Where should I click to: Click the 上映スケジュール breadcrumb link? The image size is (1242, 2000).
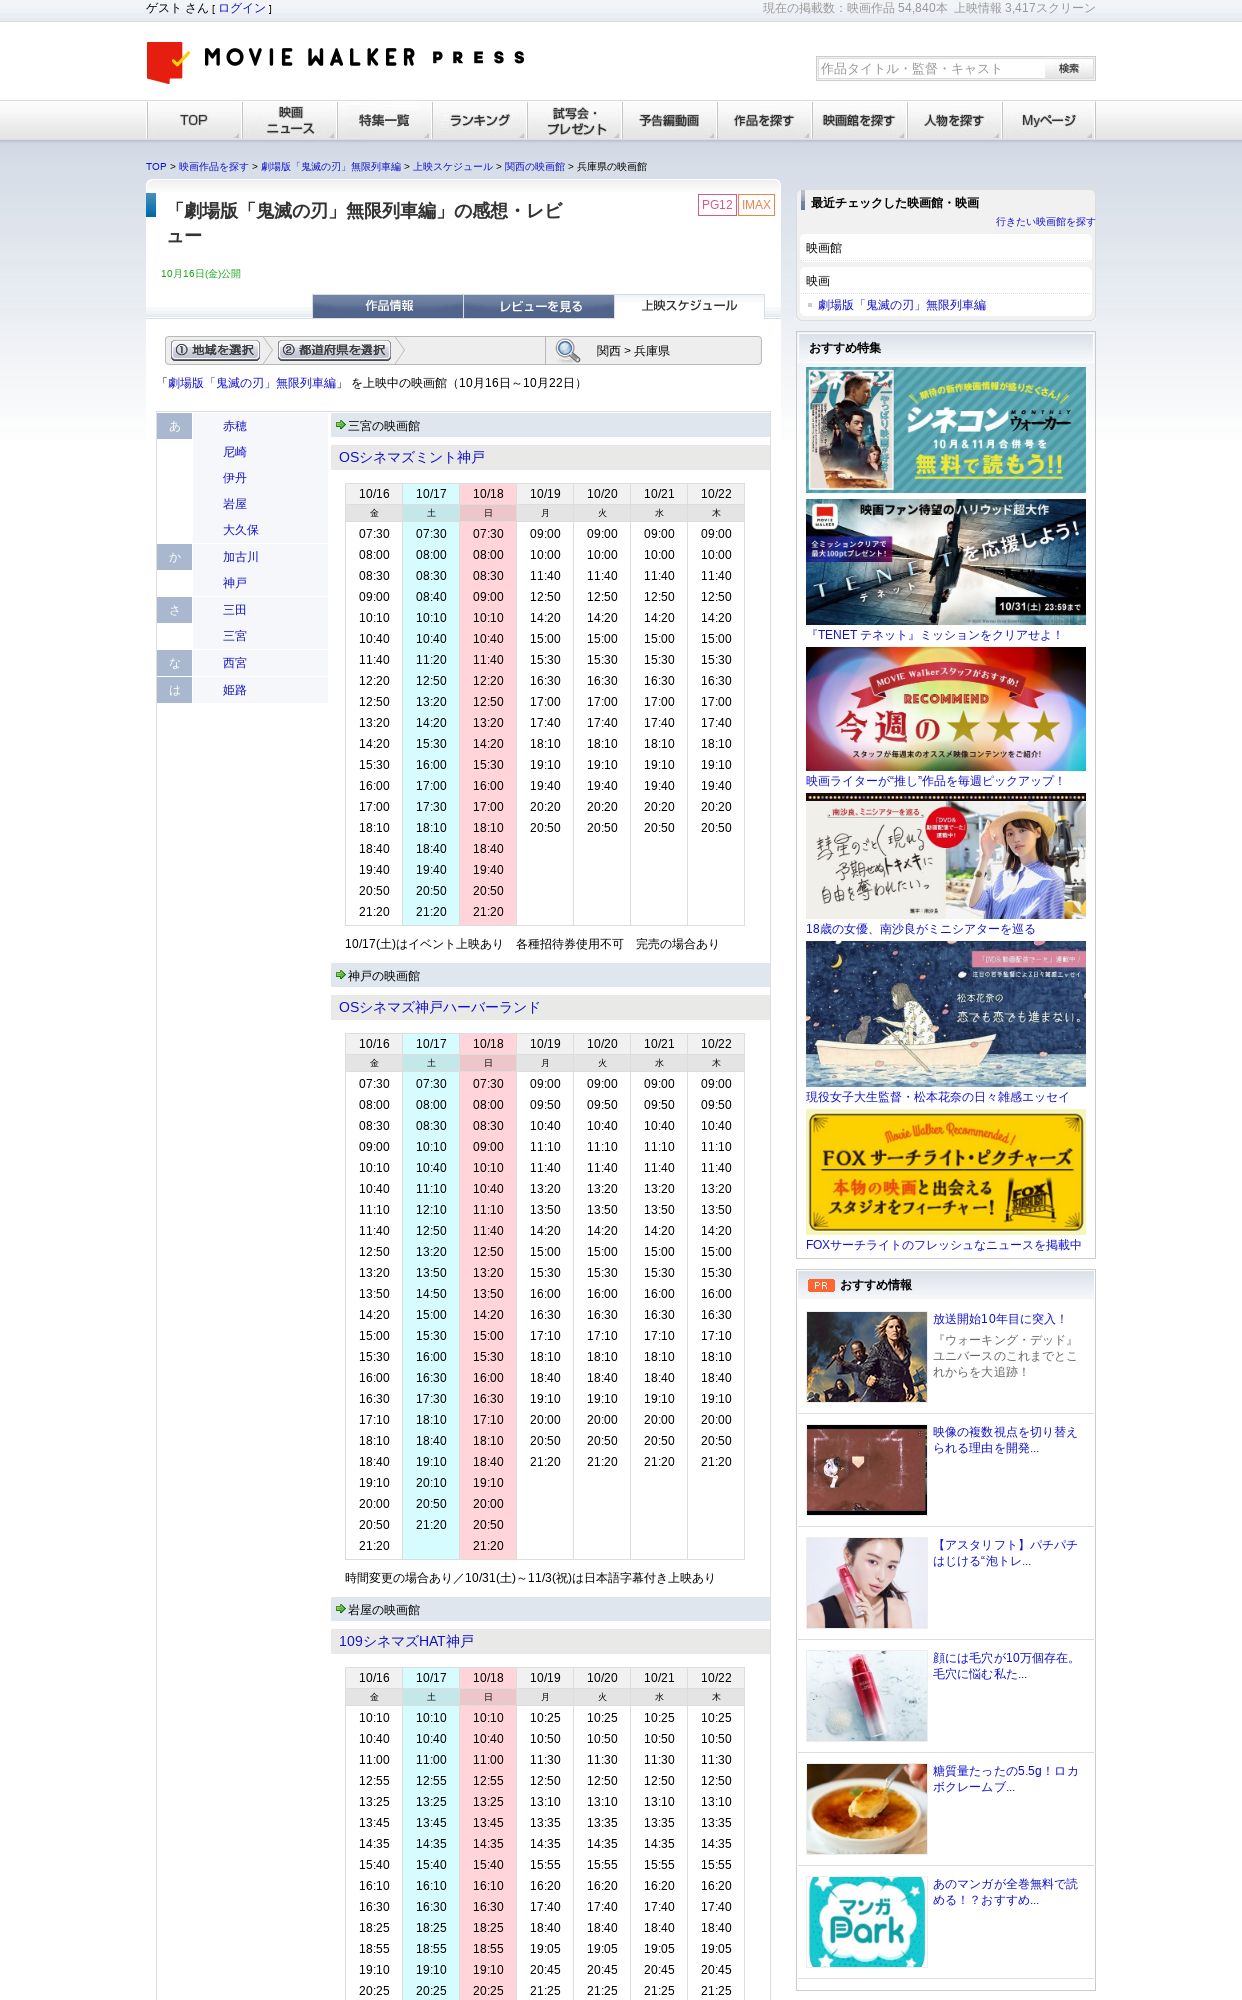[453, 167]
